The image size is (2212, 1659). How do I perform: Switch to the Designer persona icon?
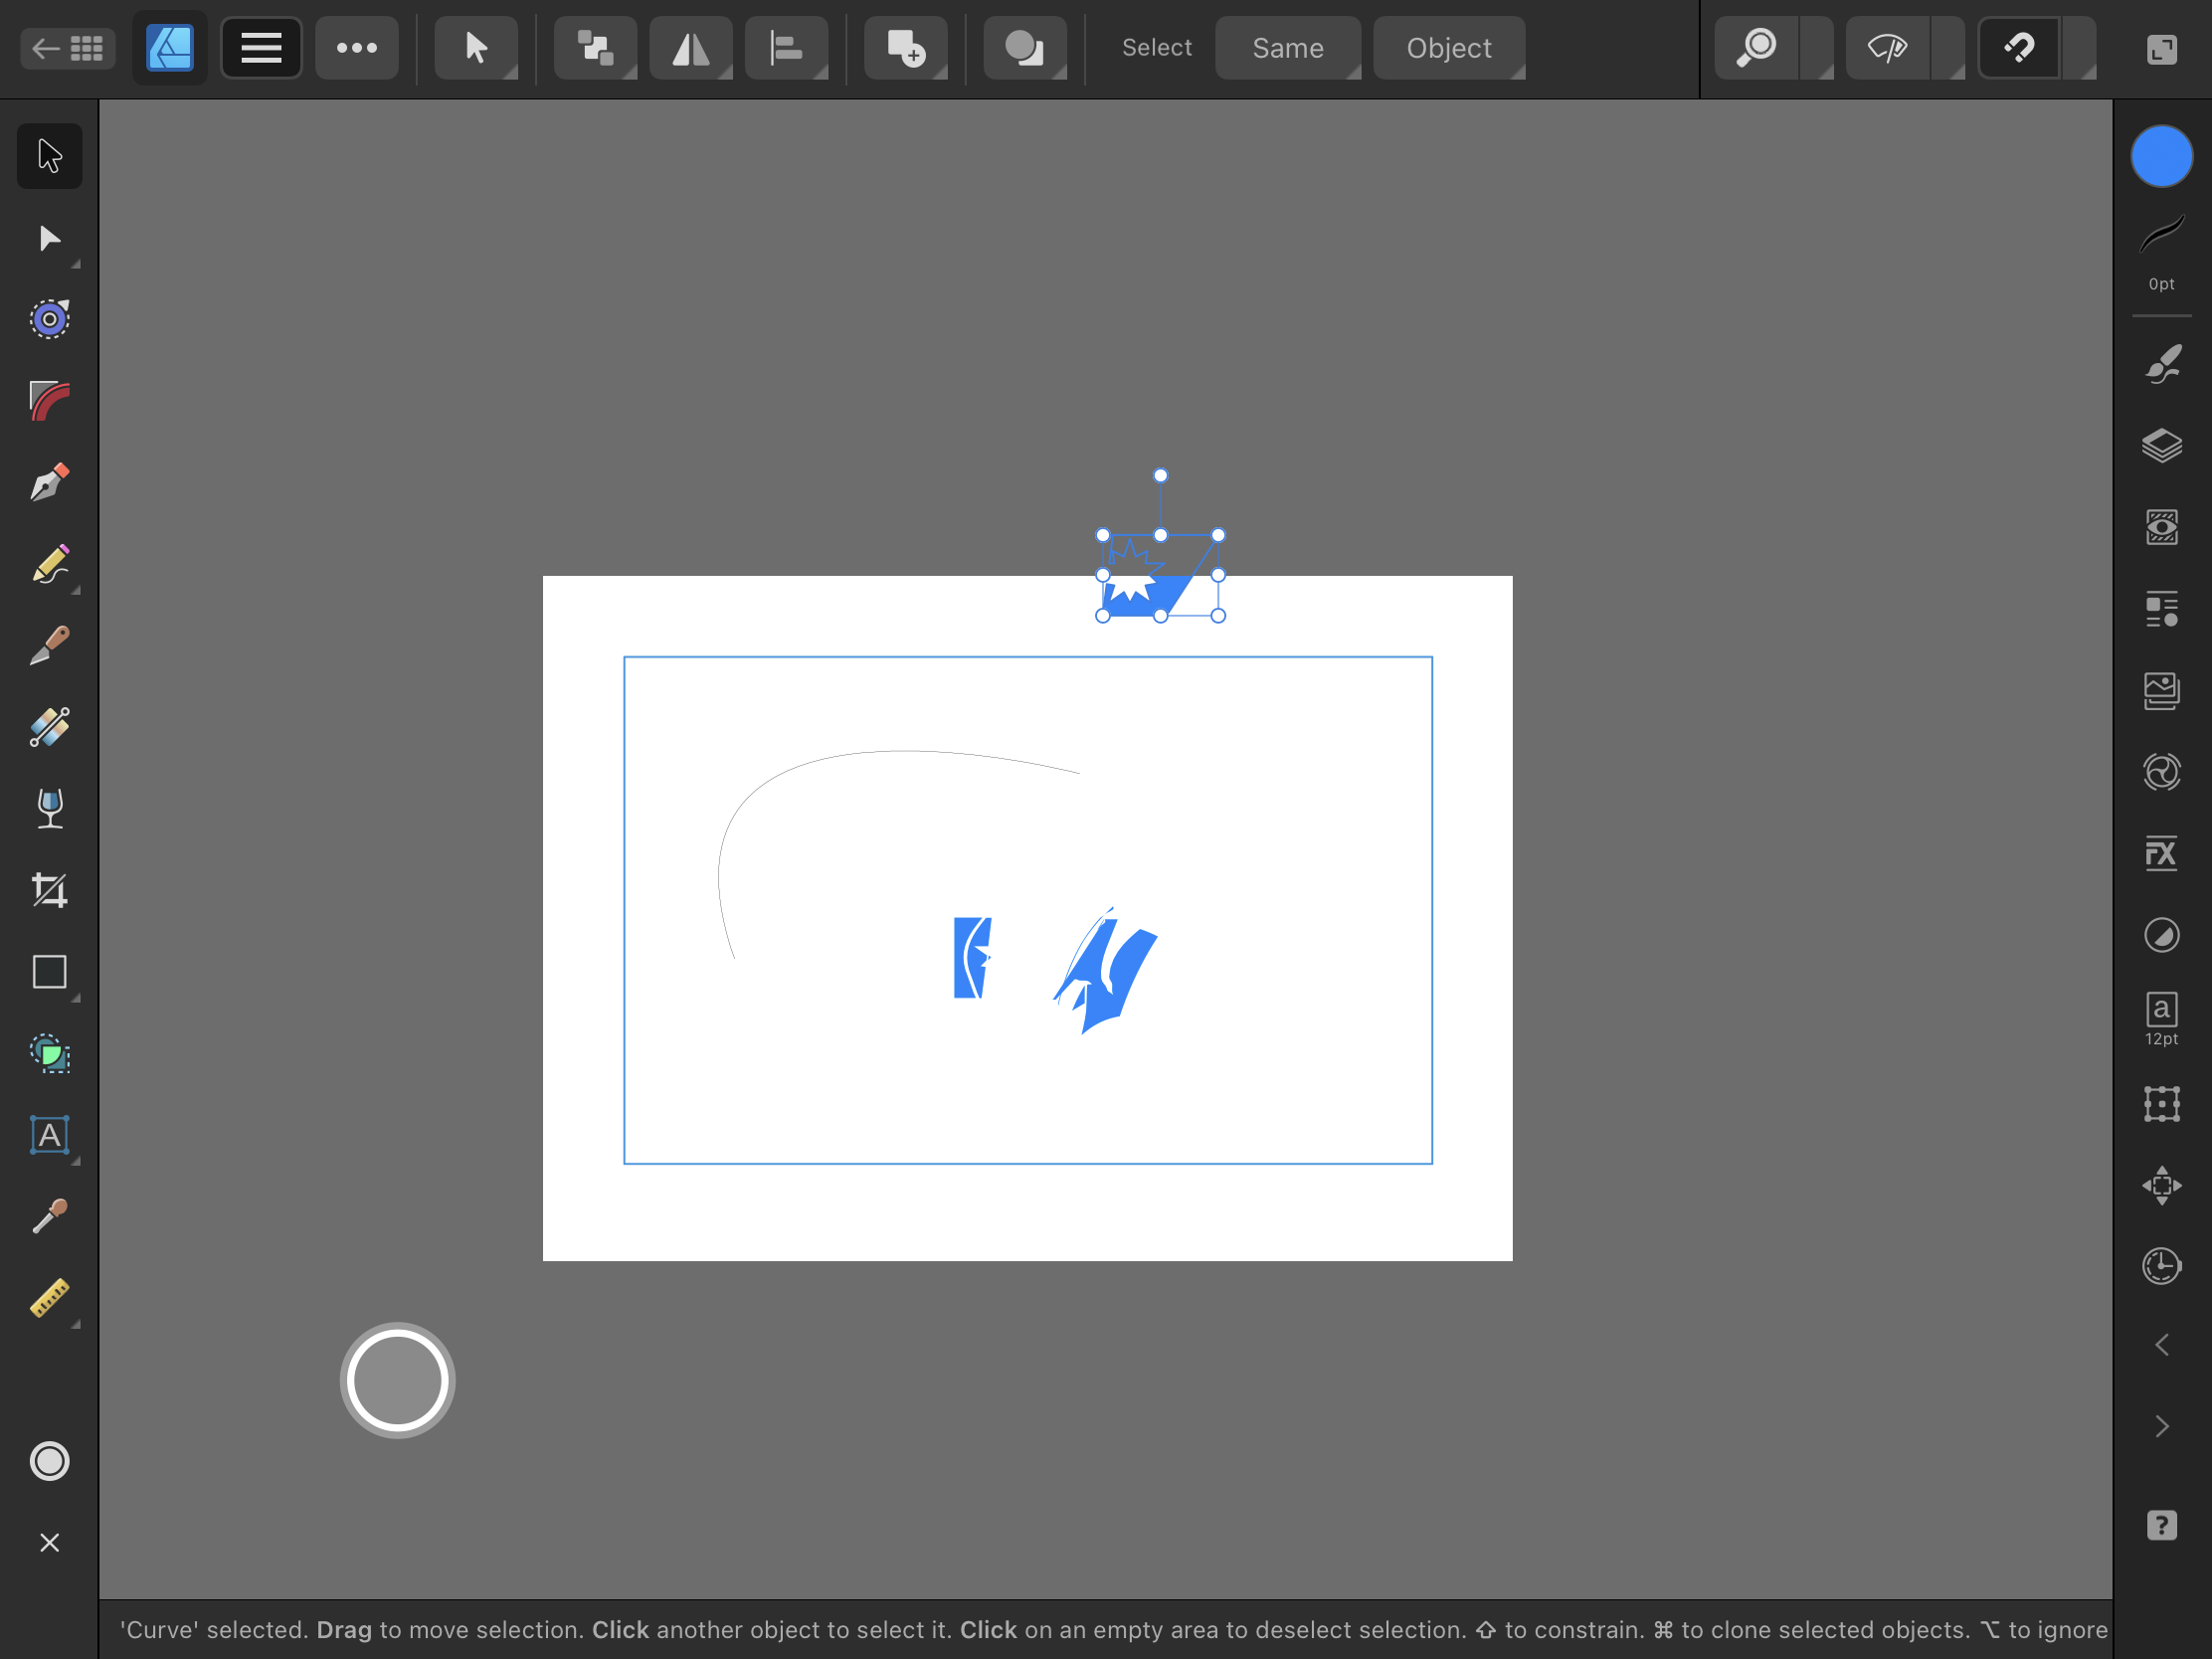(x=170, y=48)
